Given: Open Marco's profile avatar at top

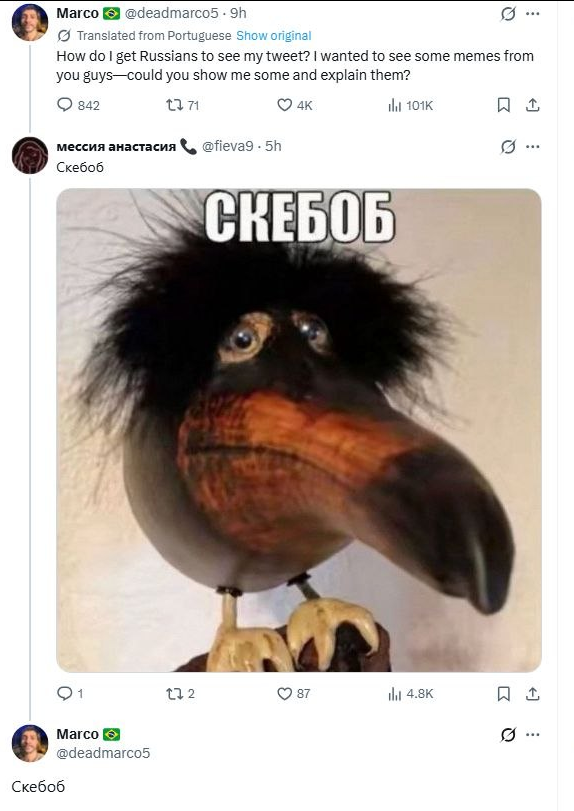Looking at the screenshot, I should [30, 22].
